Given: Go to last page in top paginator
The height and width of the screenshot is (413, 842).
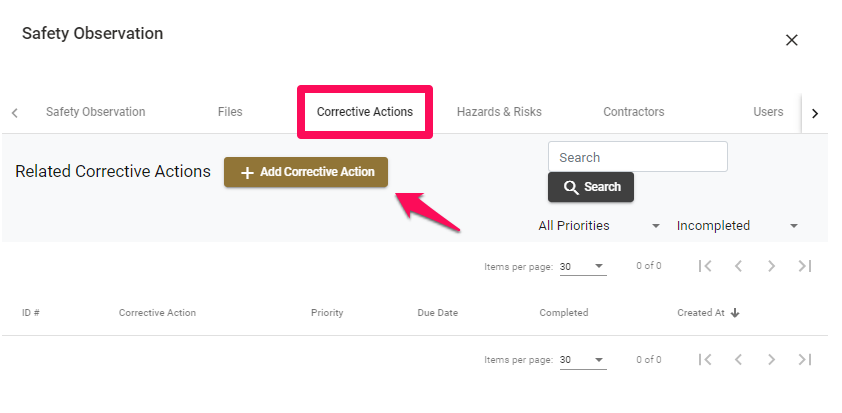Looking at the screenshot, I should pyautogui.click(x=804, y=266).
